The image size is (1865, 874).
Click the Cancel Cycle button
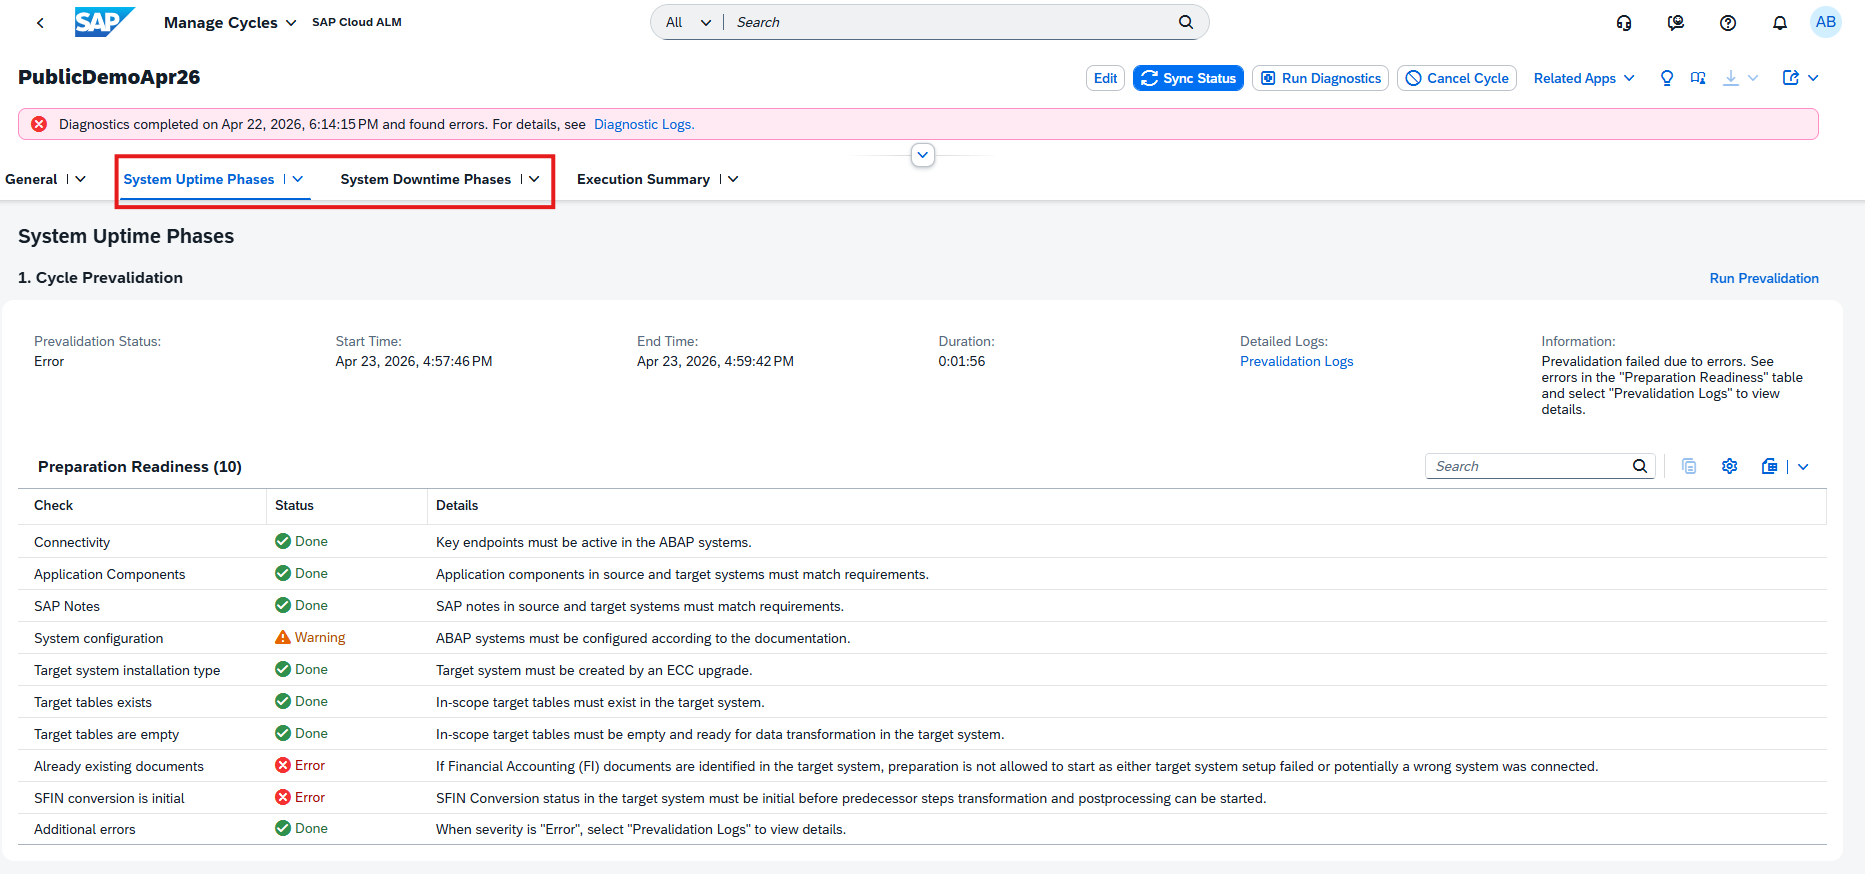(x=1457, y=78)
